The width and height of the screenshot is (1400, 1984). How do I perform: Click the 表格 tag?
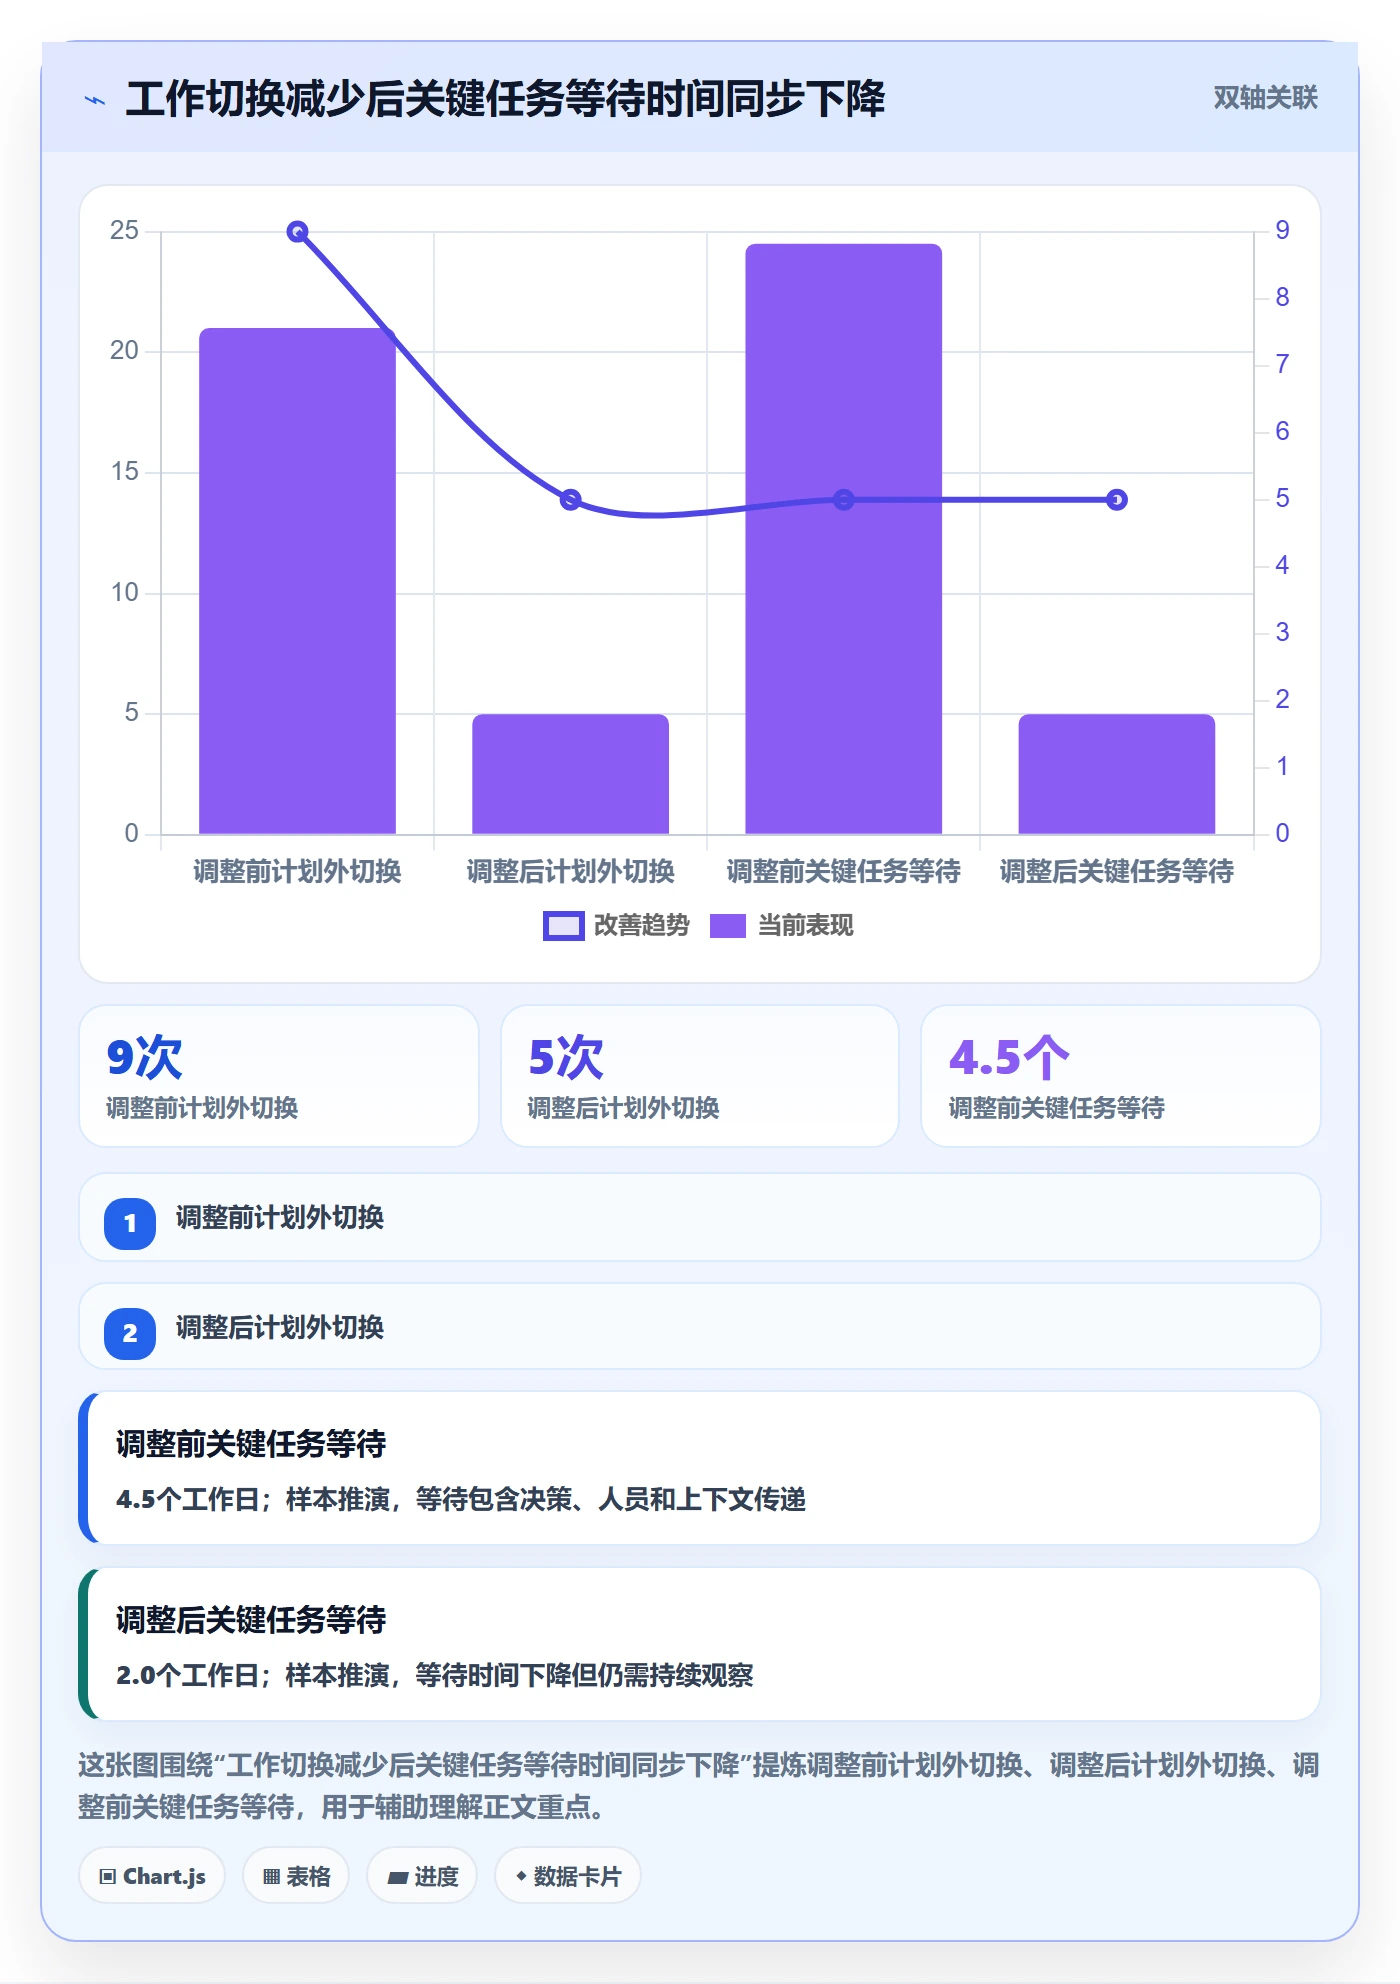tap(296, 1876)
